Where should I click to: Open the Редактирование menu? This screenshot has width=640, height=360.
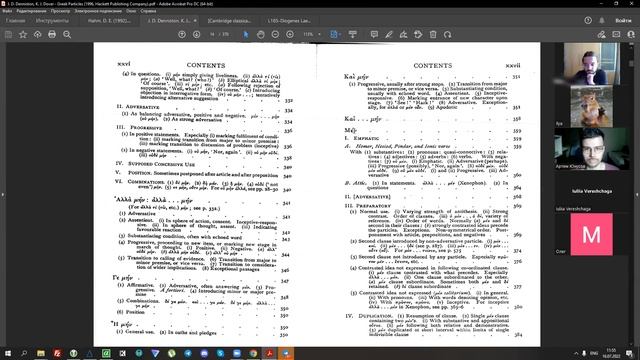click(31, 11)
